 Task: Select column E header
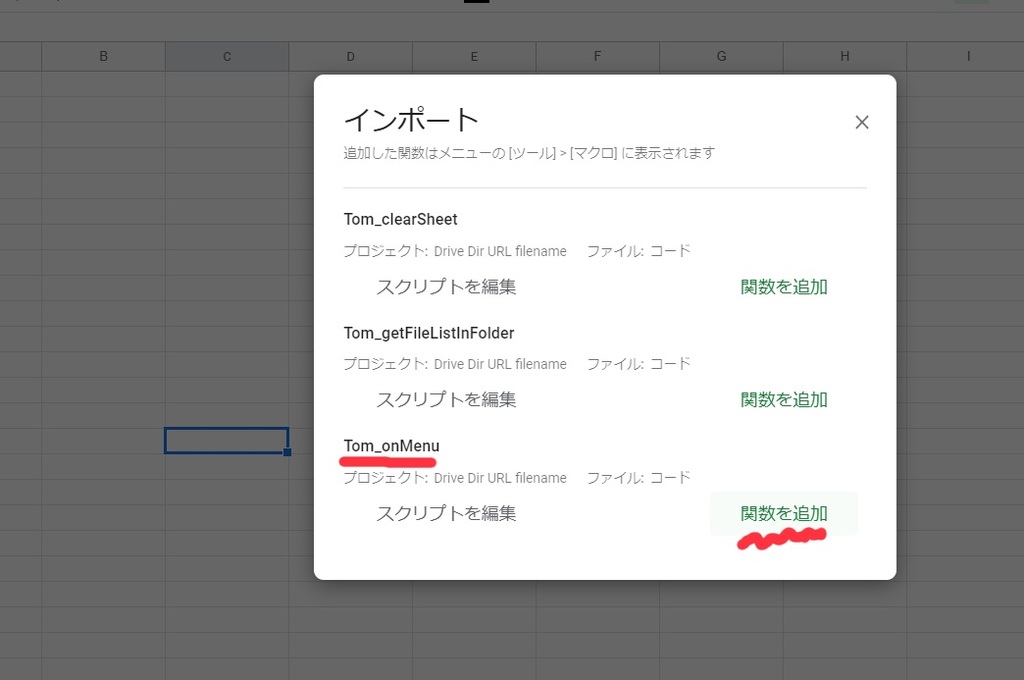tap(474, 57)
